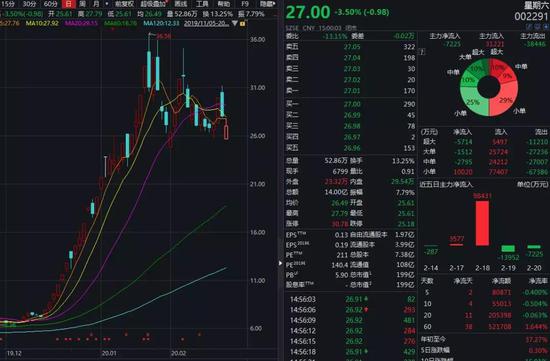Click last small icon under code 002291
The height and width of the screenshot is (361, 550).
[x=546, y=26]
